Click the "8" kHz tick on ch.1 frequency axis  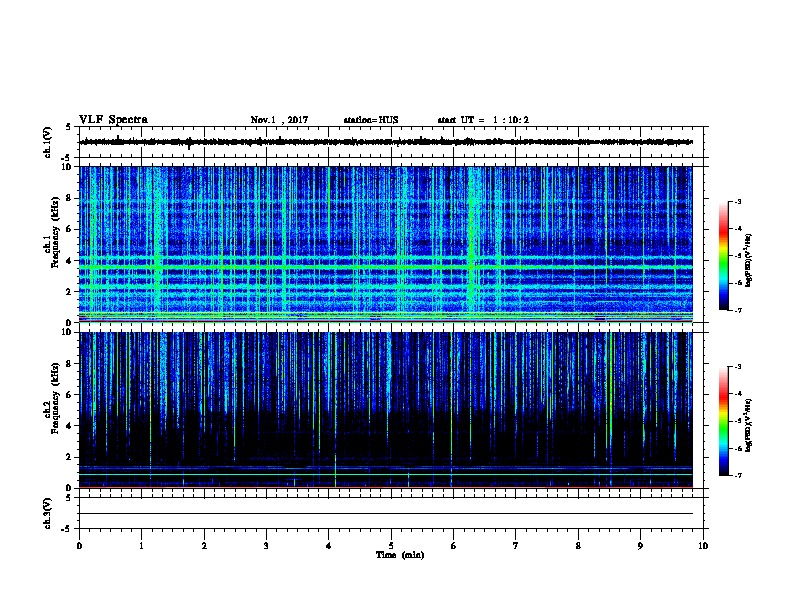(69, 198)
